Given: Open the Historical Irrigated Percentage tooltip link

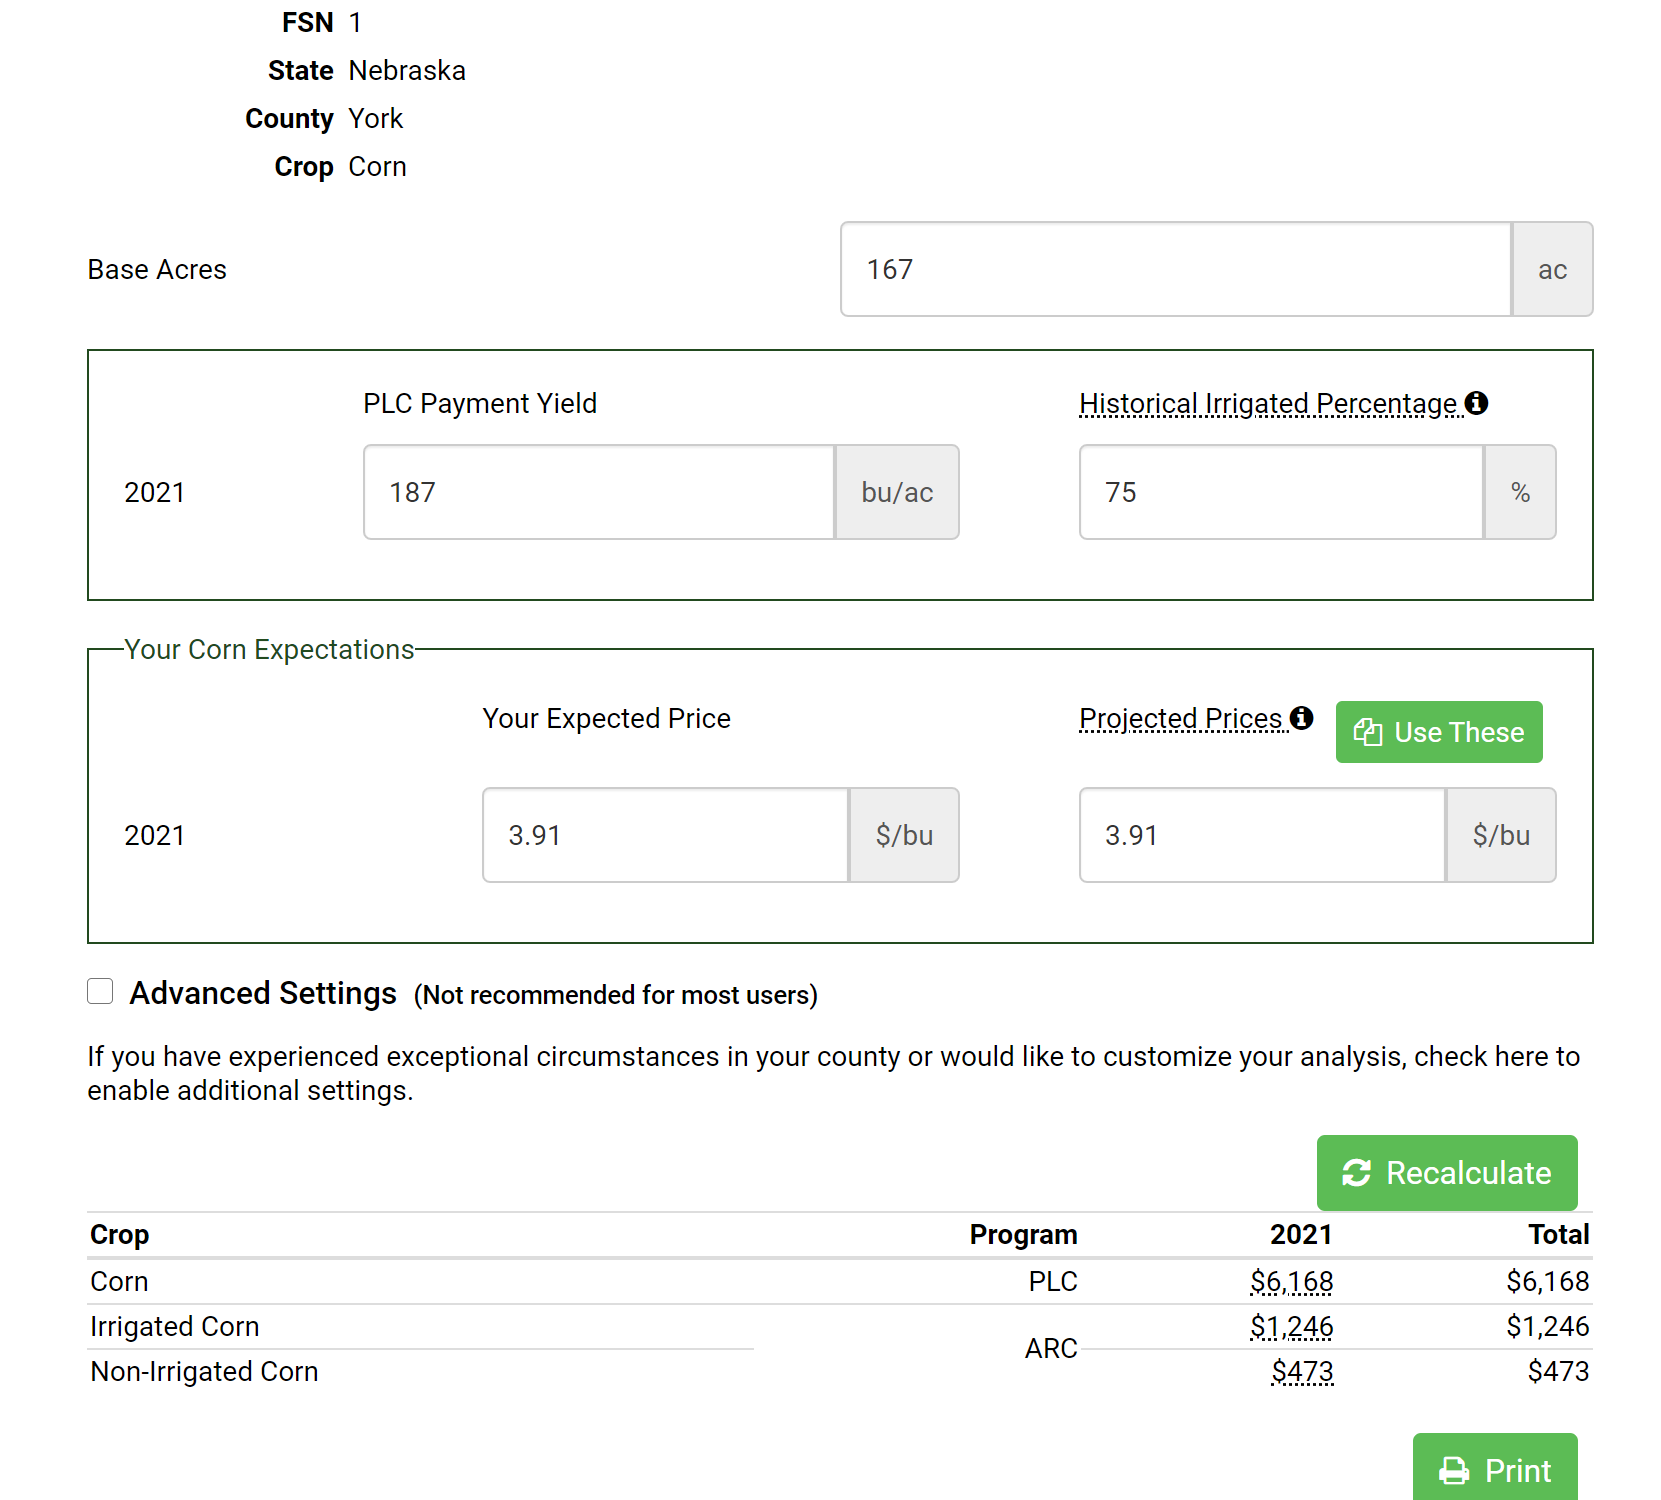Looking at the screenshot, I should 1267,404.
